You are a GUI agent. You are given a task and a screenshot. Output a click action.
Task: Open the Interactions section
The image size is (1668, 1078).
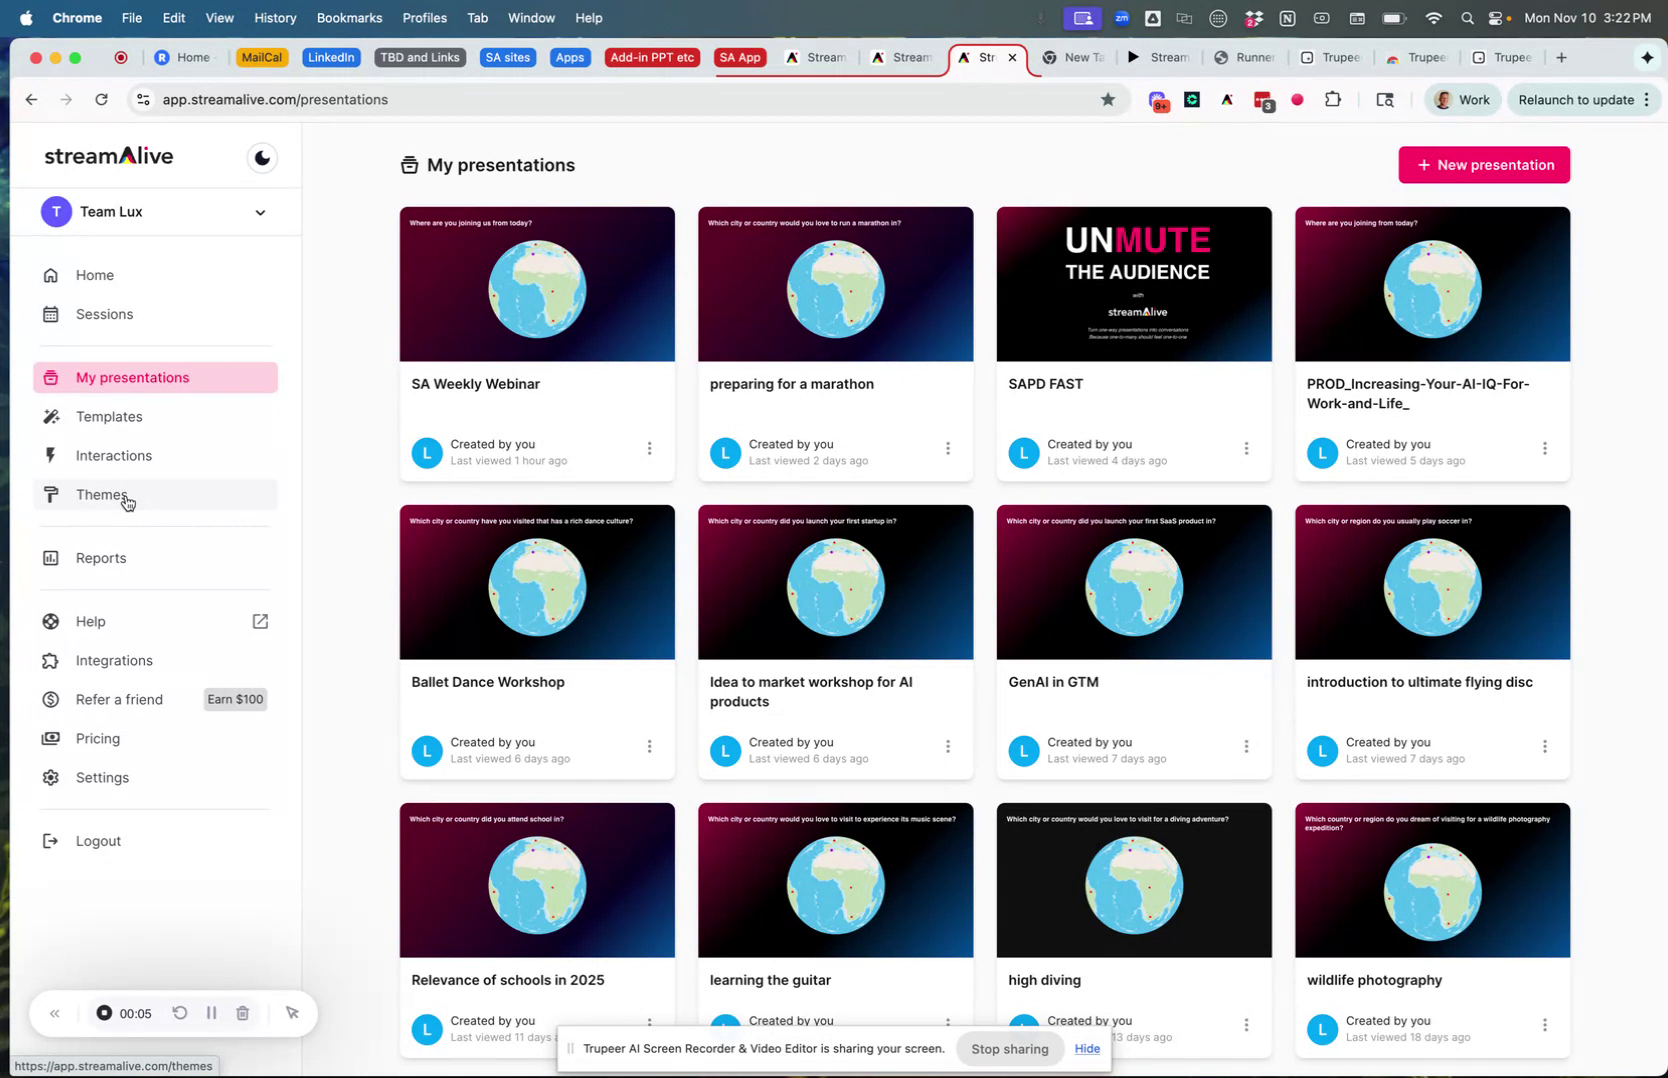112,455
